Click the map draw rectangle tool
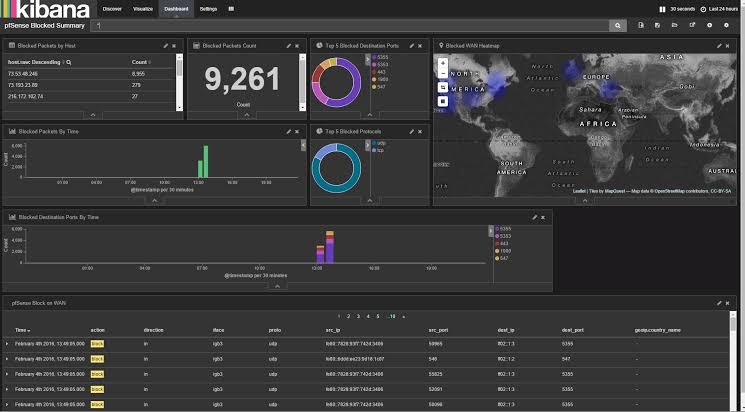Image resolution: width=745 pixels, height=412 pixels. tap(443, 101)
